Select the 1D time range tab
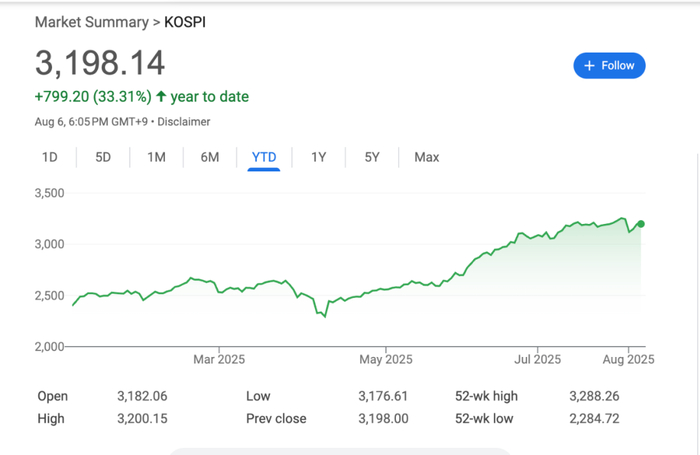The image size is (700, 455). 49,157
